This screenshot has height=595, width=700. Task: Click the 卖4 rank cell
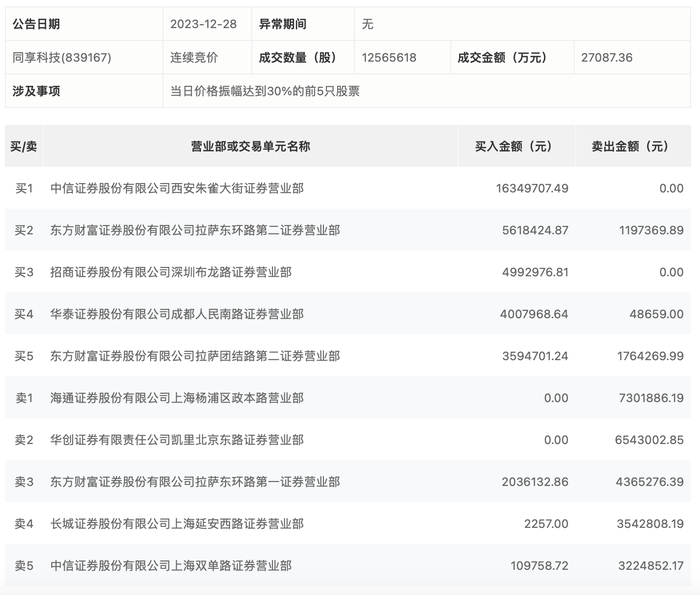tap(24, 524)
